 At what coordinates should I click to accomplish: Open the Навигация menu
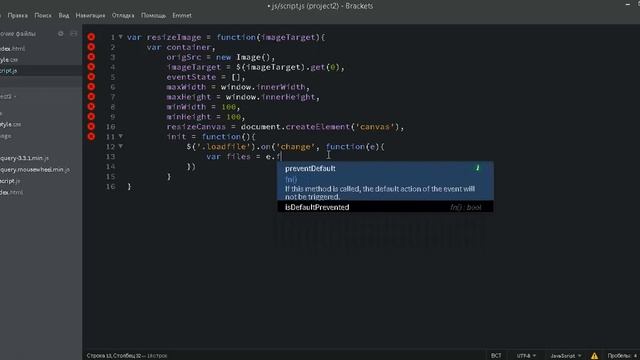click(x=90, y=16)
